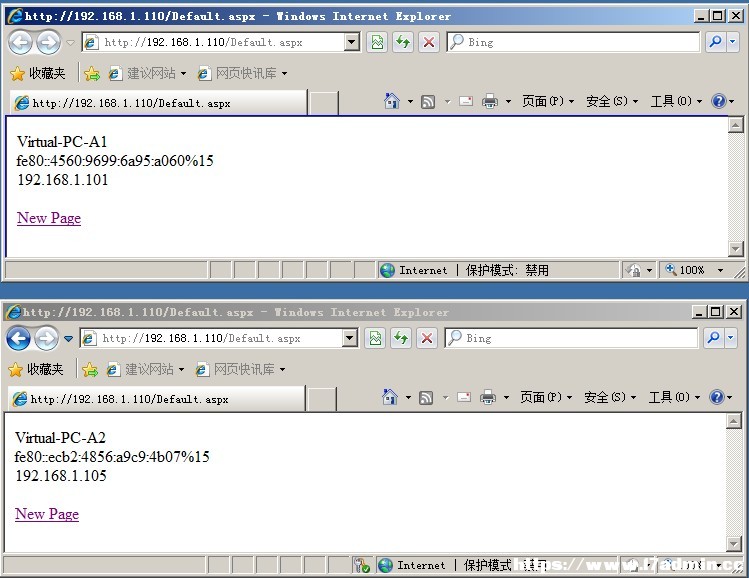Click Compatibility View icon in bottom window
Viewport: 749px width, 578px height.
(375, 339)
